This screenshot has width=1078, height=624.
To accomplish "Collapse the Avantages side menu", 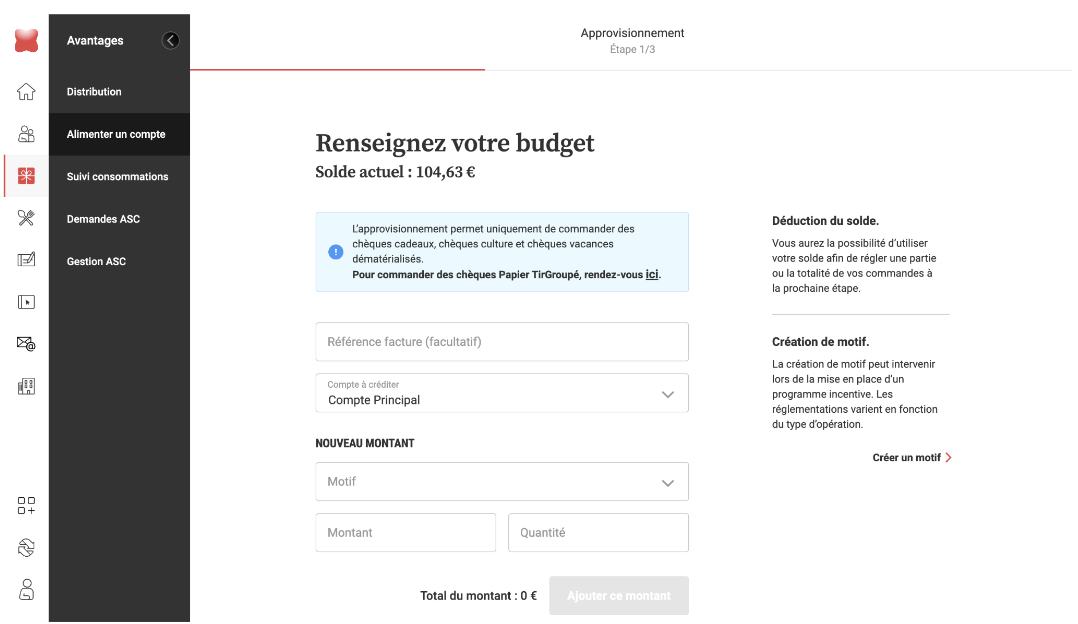I will click(170, 41).
